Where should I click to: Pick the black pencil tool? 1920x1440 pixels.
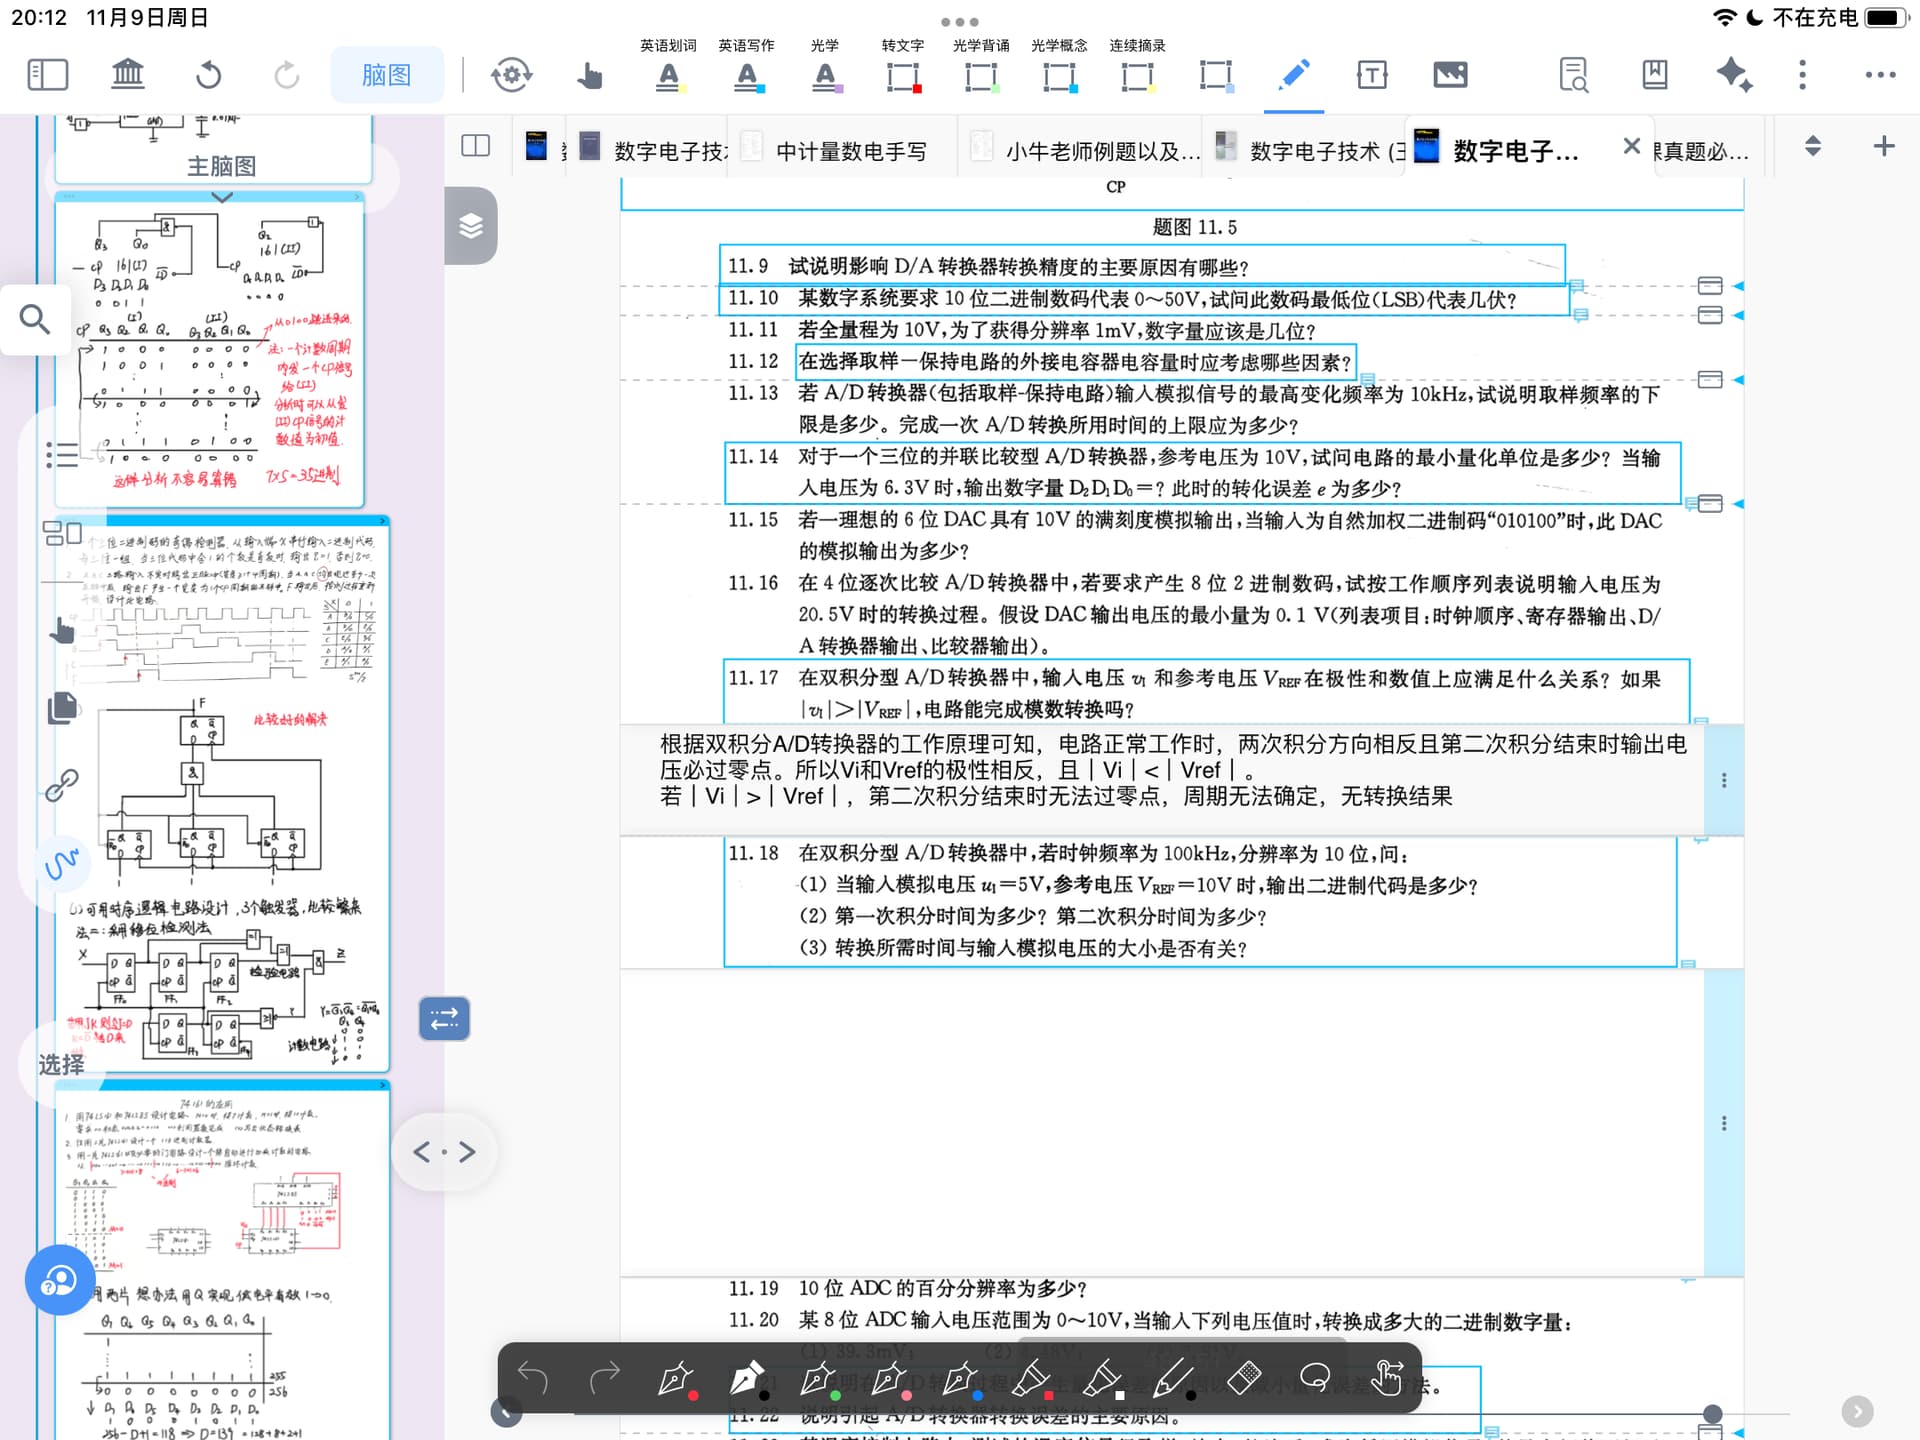(x=1172, y=1379)
